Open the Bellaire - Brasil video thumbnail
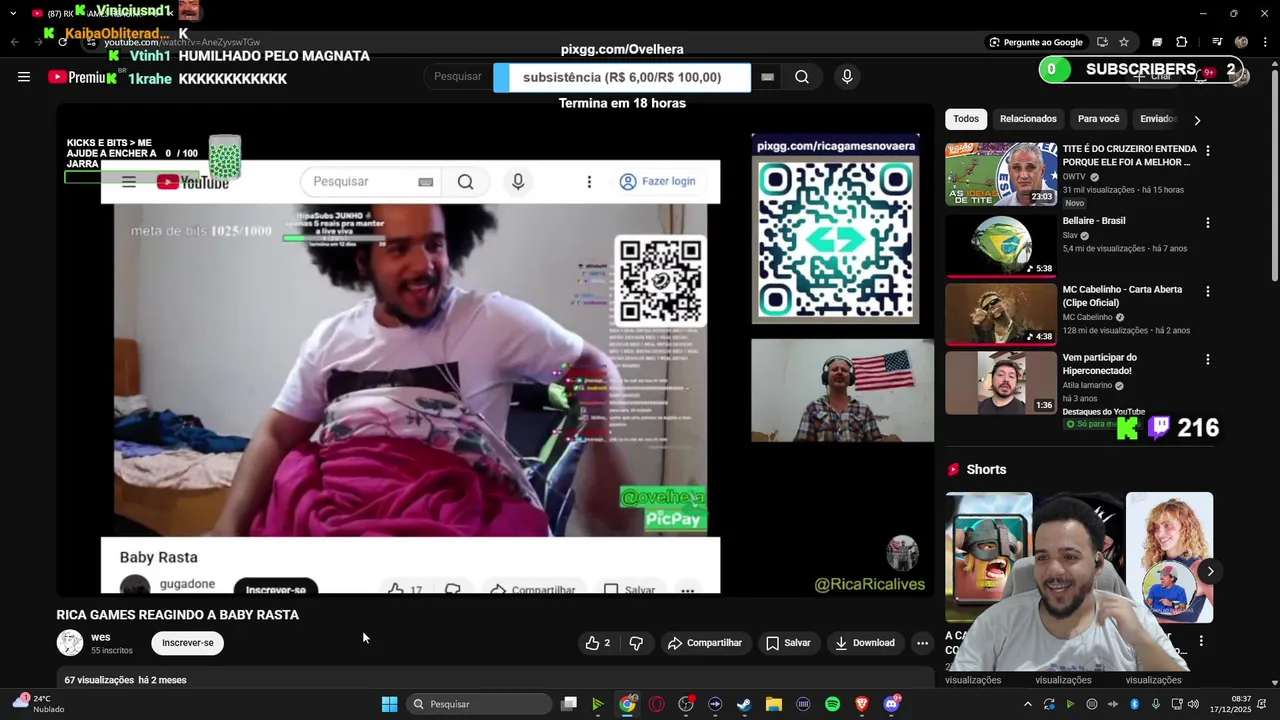This screenshot has height=720, width=1280. (x=1001, y=245)
